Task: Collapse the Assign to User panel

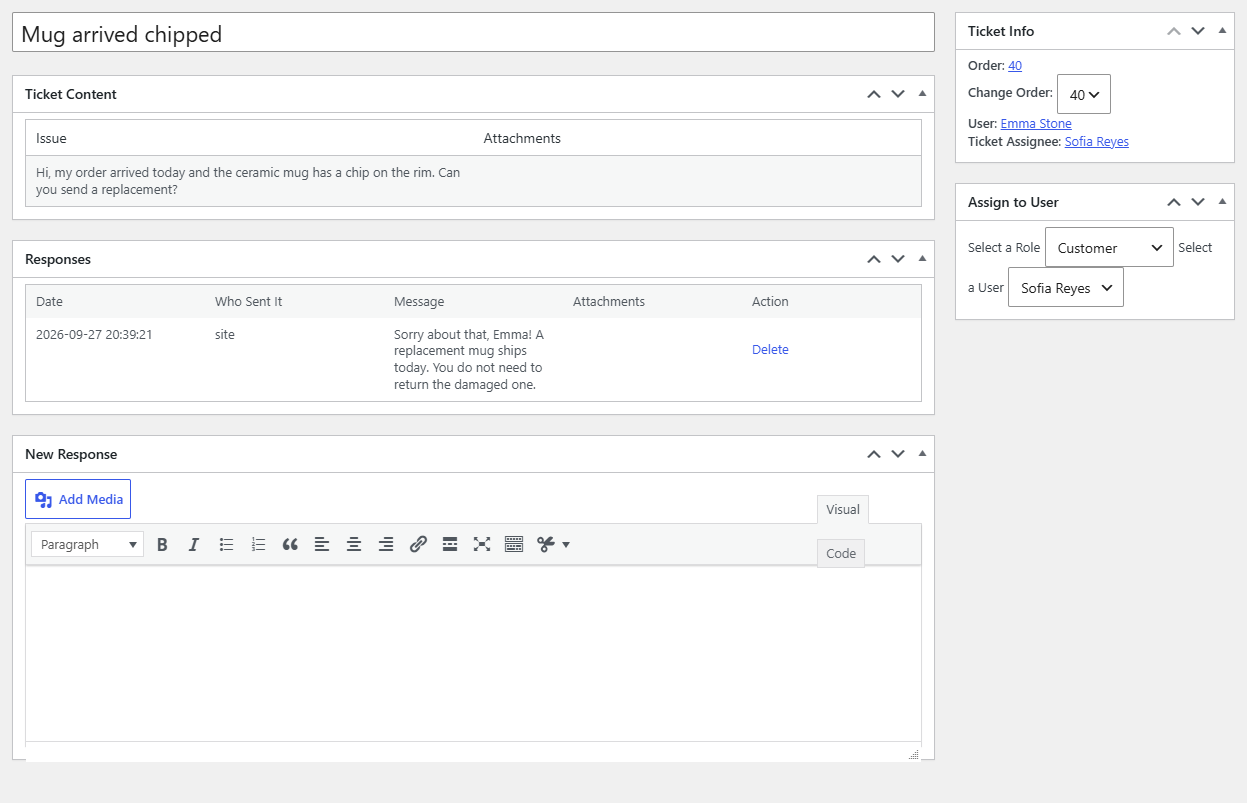Action: pos(1222,202)
